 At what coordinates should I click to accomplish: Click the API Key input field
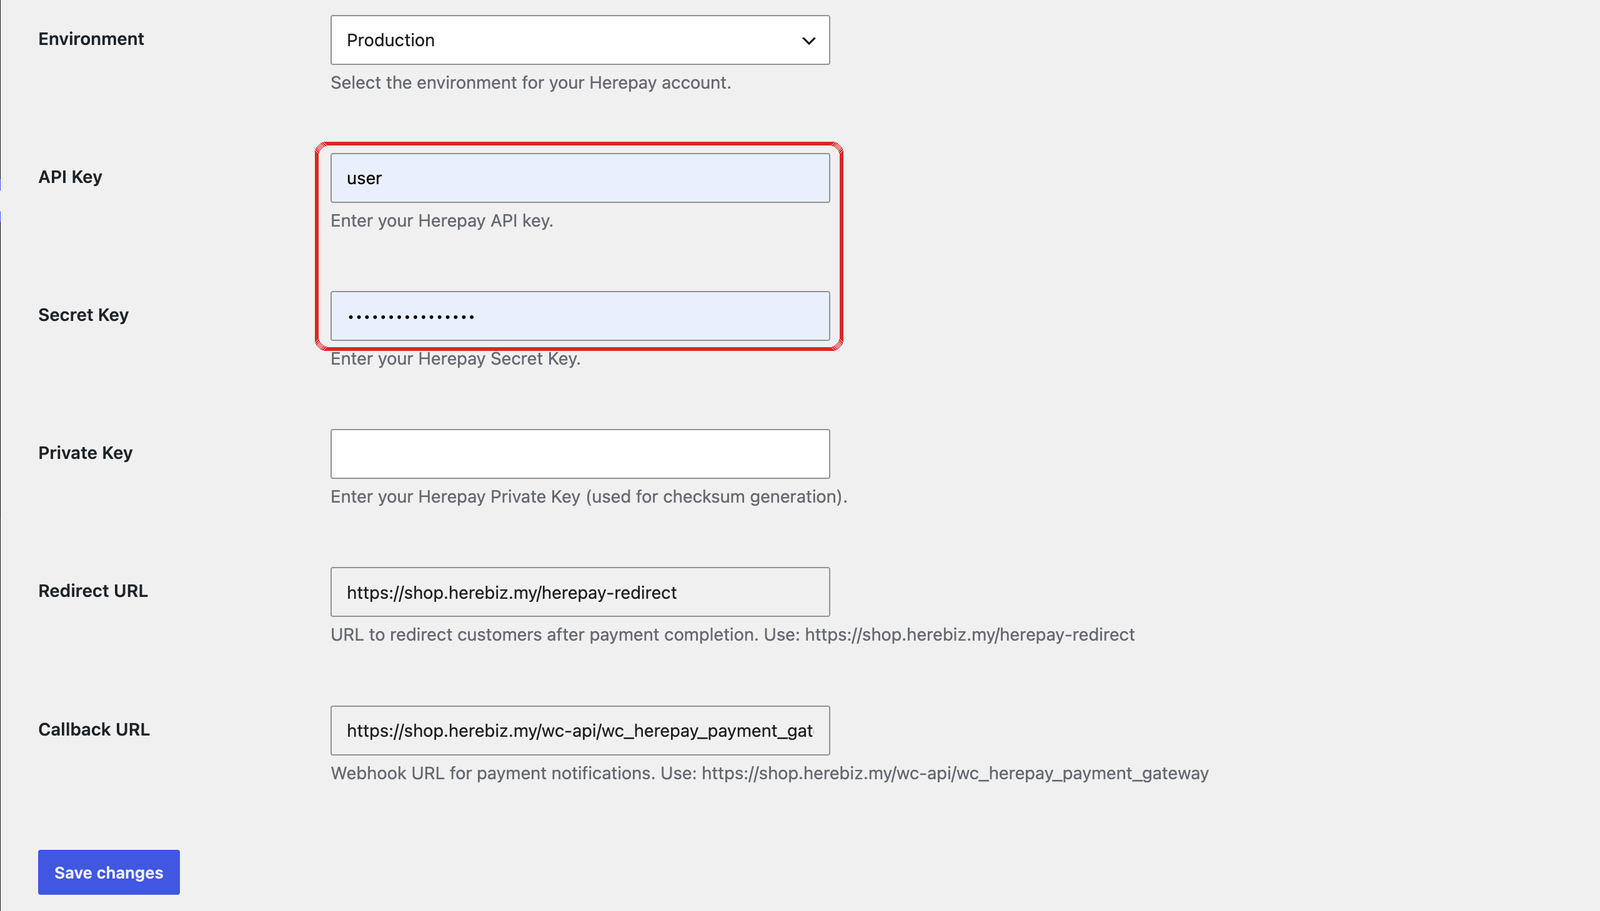click(580, 178)
